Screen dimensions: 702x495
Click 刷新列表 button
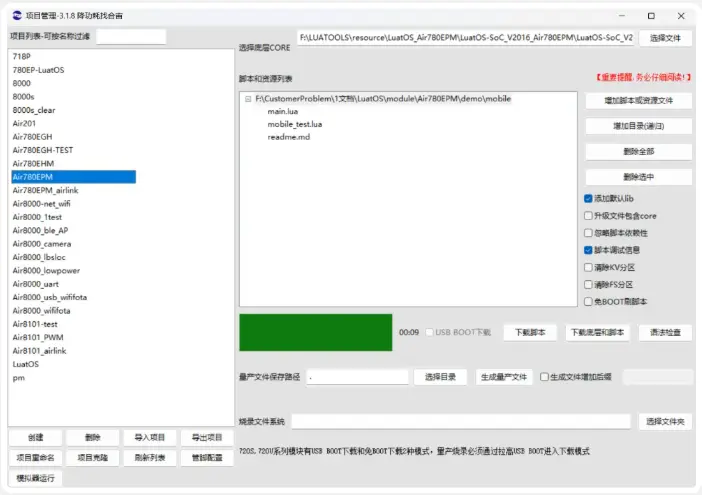tap(150, 458)
